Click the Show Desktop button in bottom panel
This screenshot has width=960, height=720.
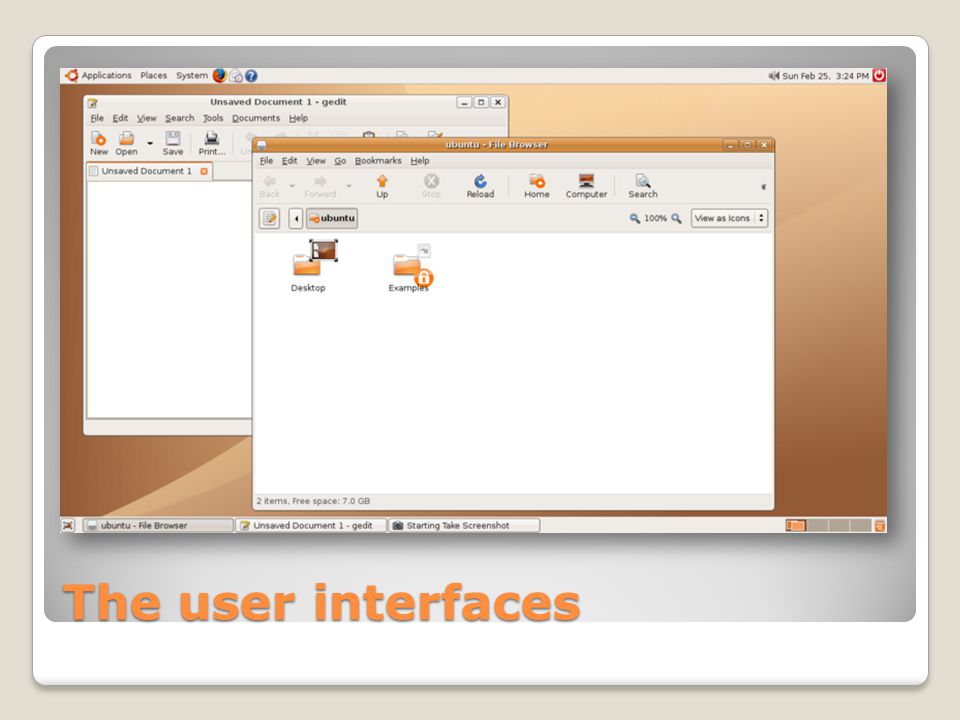pos(68,525)
